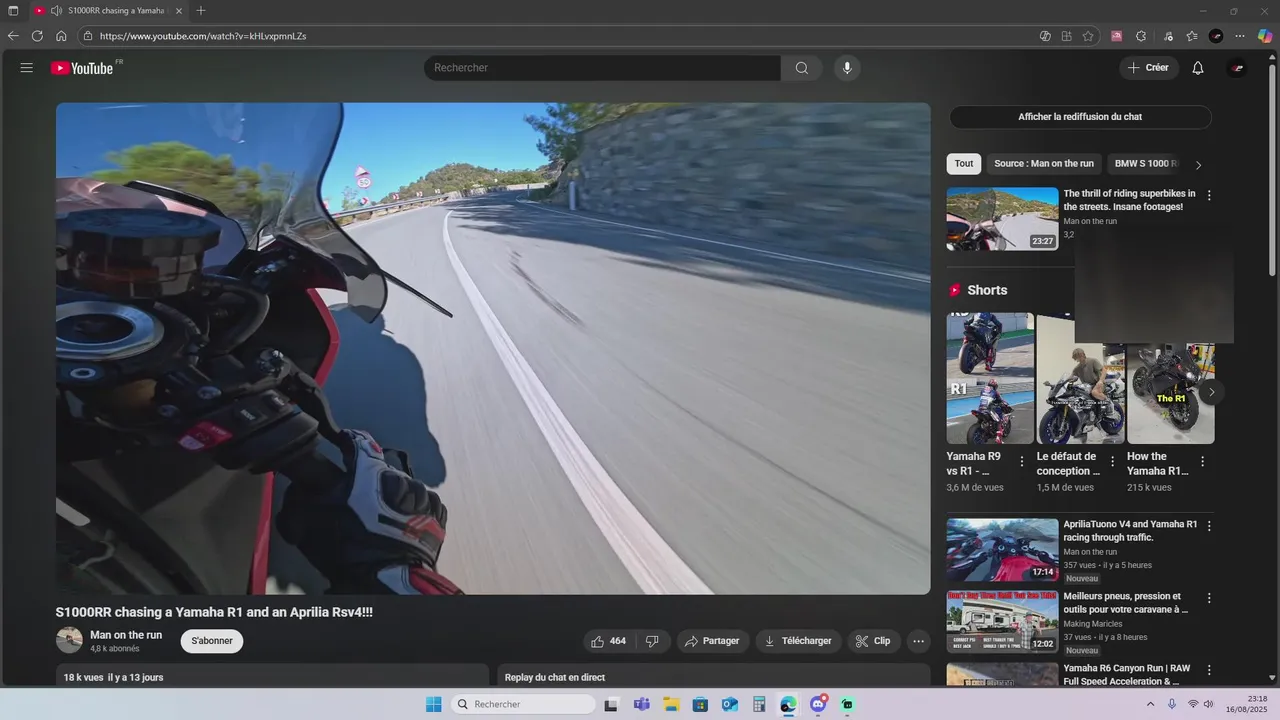
Task: Open the Créer menu button
Action: click(1148, 68)
